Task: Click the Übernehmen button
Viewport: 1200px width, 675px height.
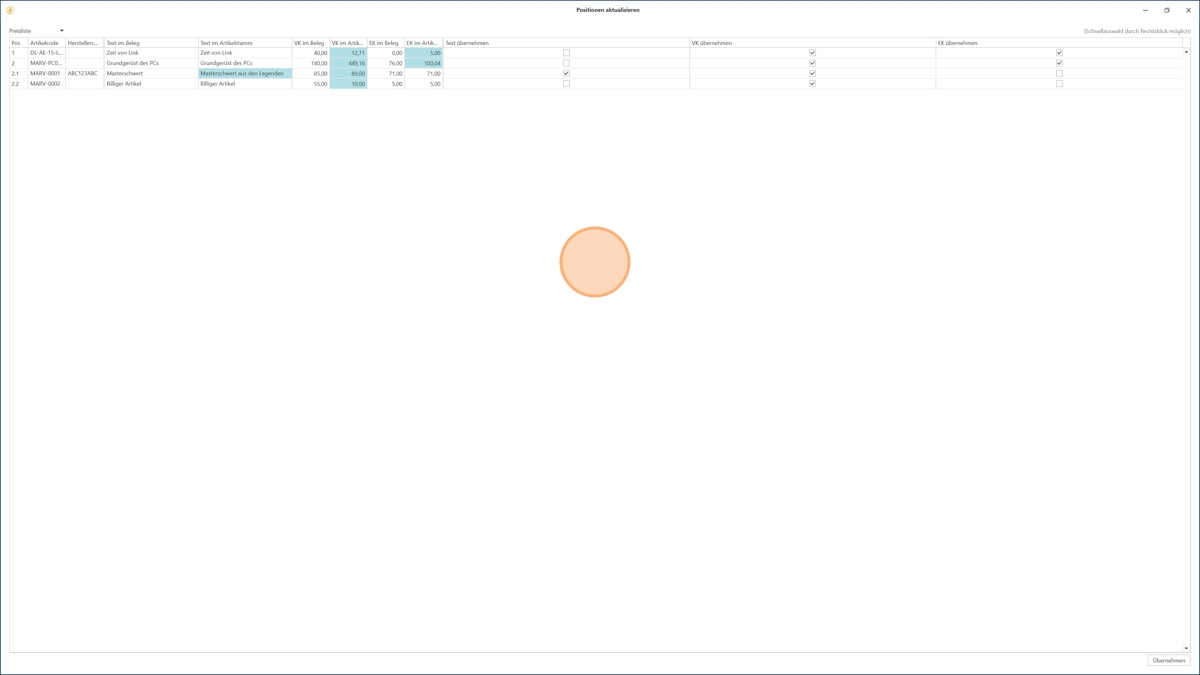Action: pyautogui.click(x=1168, y=660)
